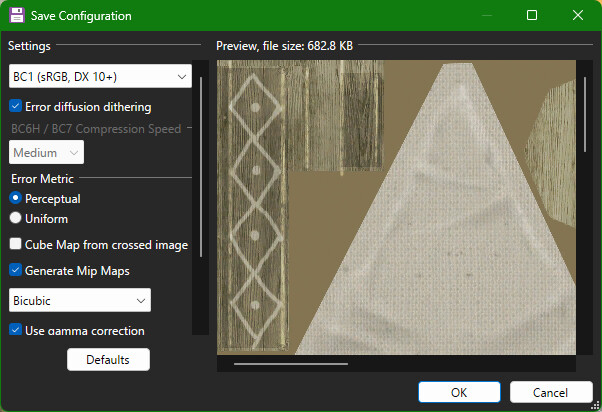Open the Medium compression speed dropdown

(x=47, y=153)
